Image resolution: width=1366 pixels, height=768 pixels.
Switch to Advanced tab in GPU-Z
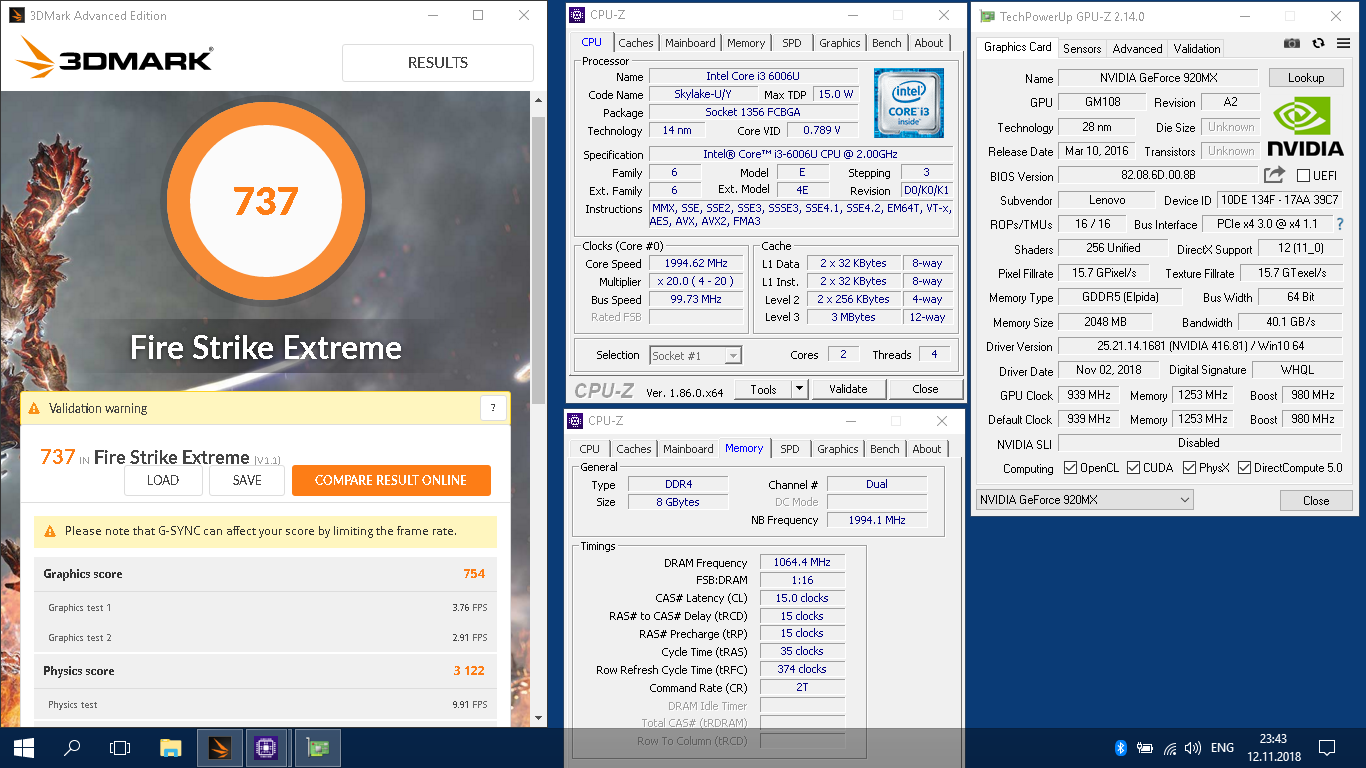pos(1138,48)
